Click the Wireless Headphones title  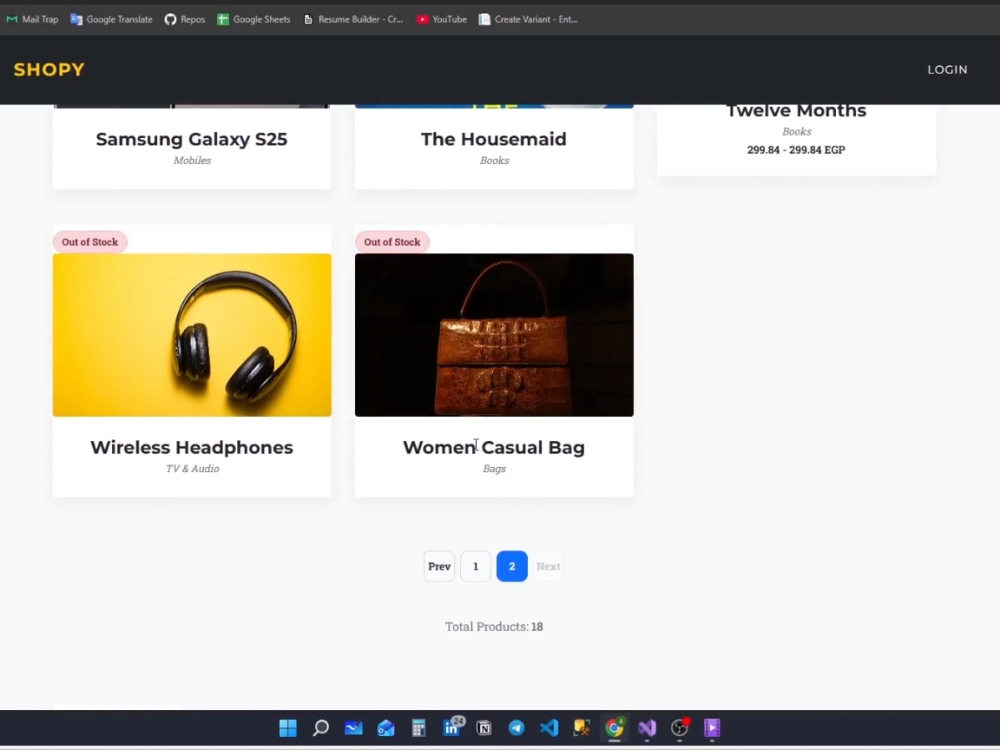[x=192, y=447]
